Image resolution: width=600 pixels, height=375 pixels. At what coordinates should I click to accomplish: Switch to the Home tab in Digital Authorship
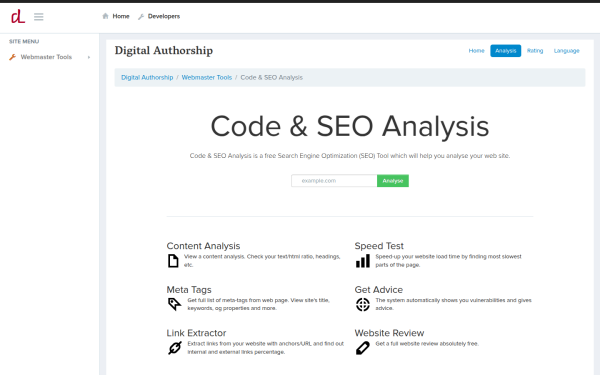pyautogui.click(x=476, y=51)
